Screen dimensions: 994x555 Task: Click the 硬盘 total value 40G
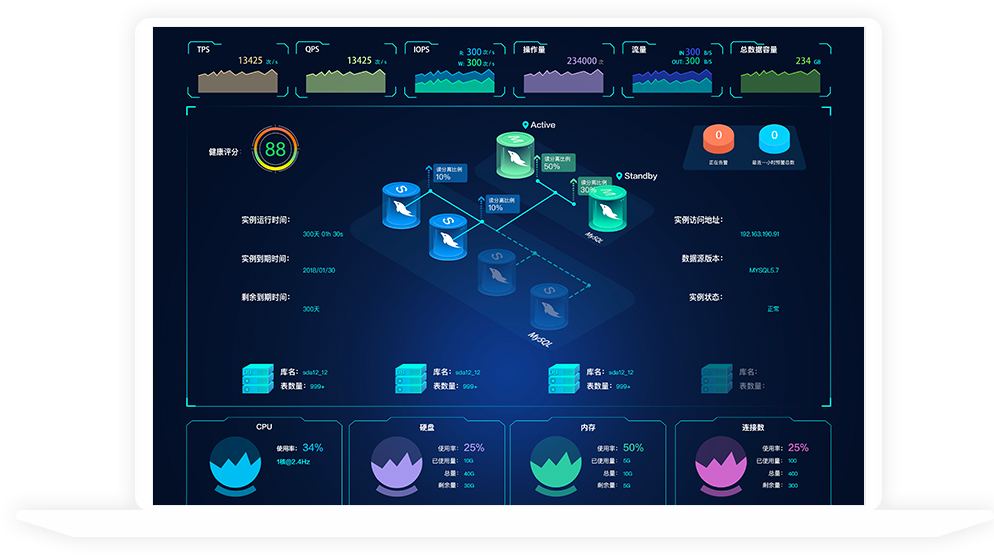tap(468, 473)
